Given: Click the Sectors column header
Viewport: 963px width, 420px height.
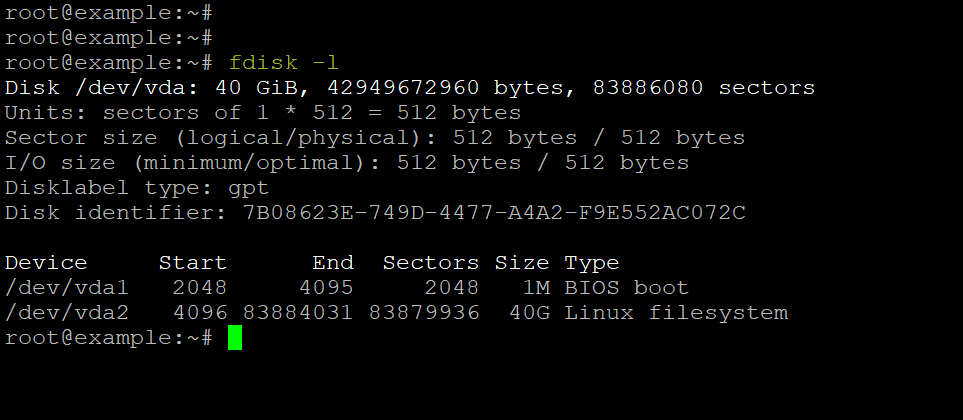Looking at the screenshot, I should click(431, 263).
